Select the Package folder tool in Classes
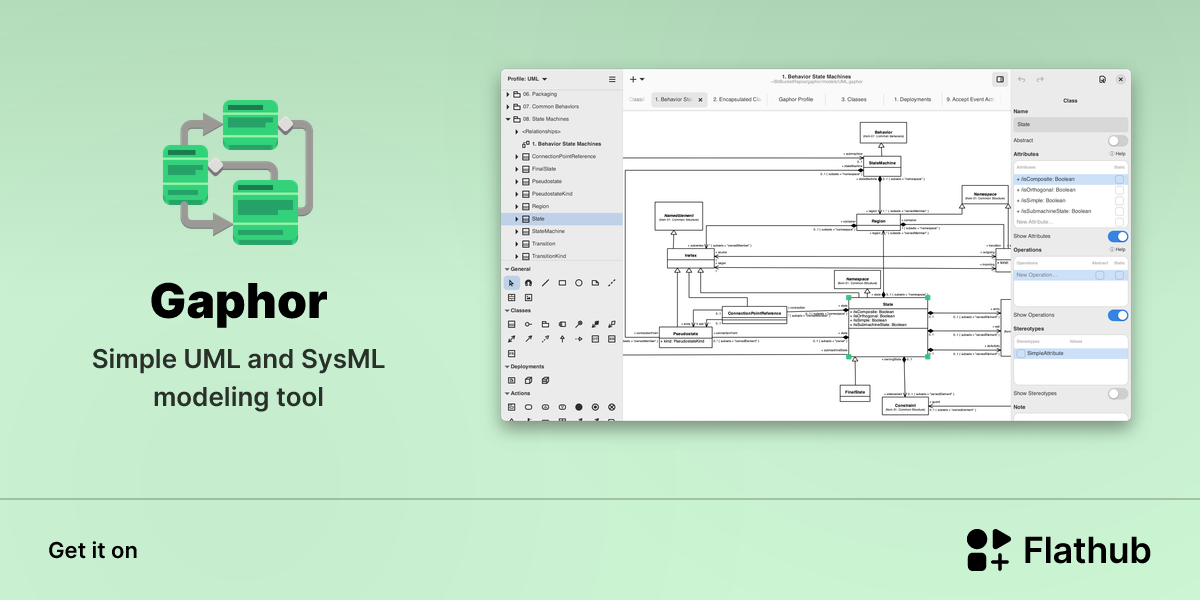This screenshot has width=1200, height=600. click(545, 324)
